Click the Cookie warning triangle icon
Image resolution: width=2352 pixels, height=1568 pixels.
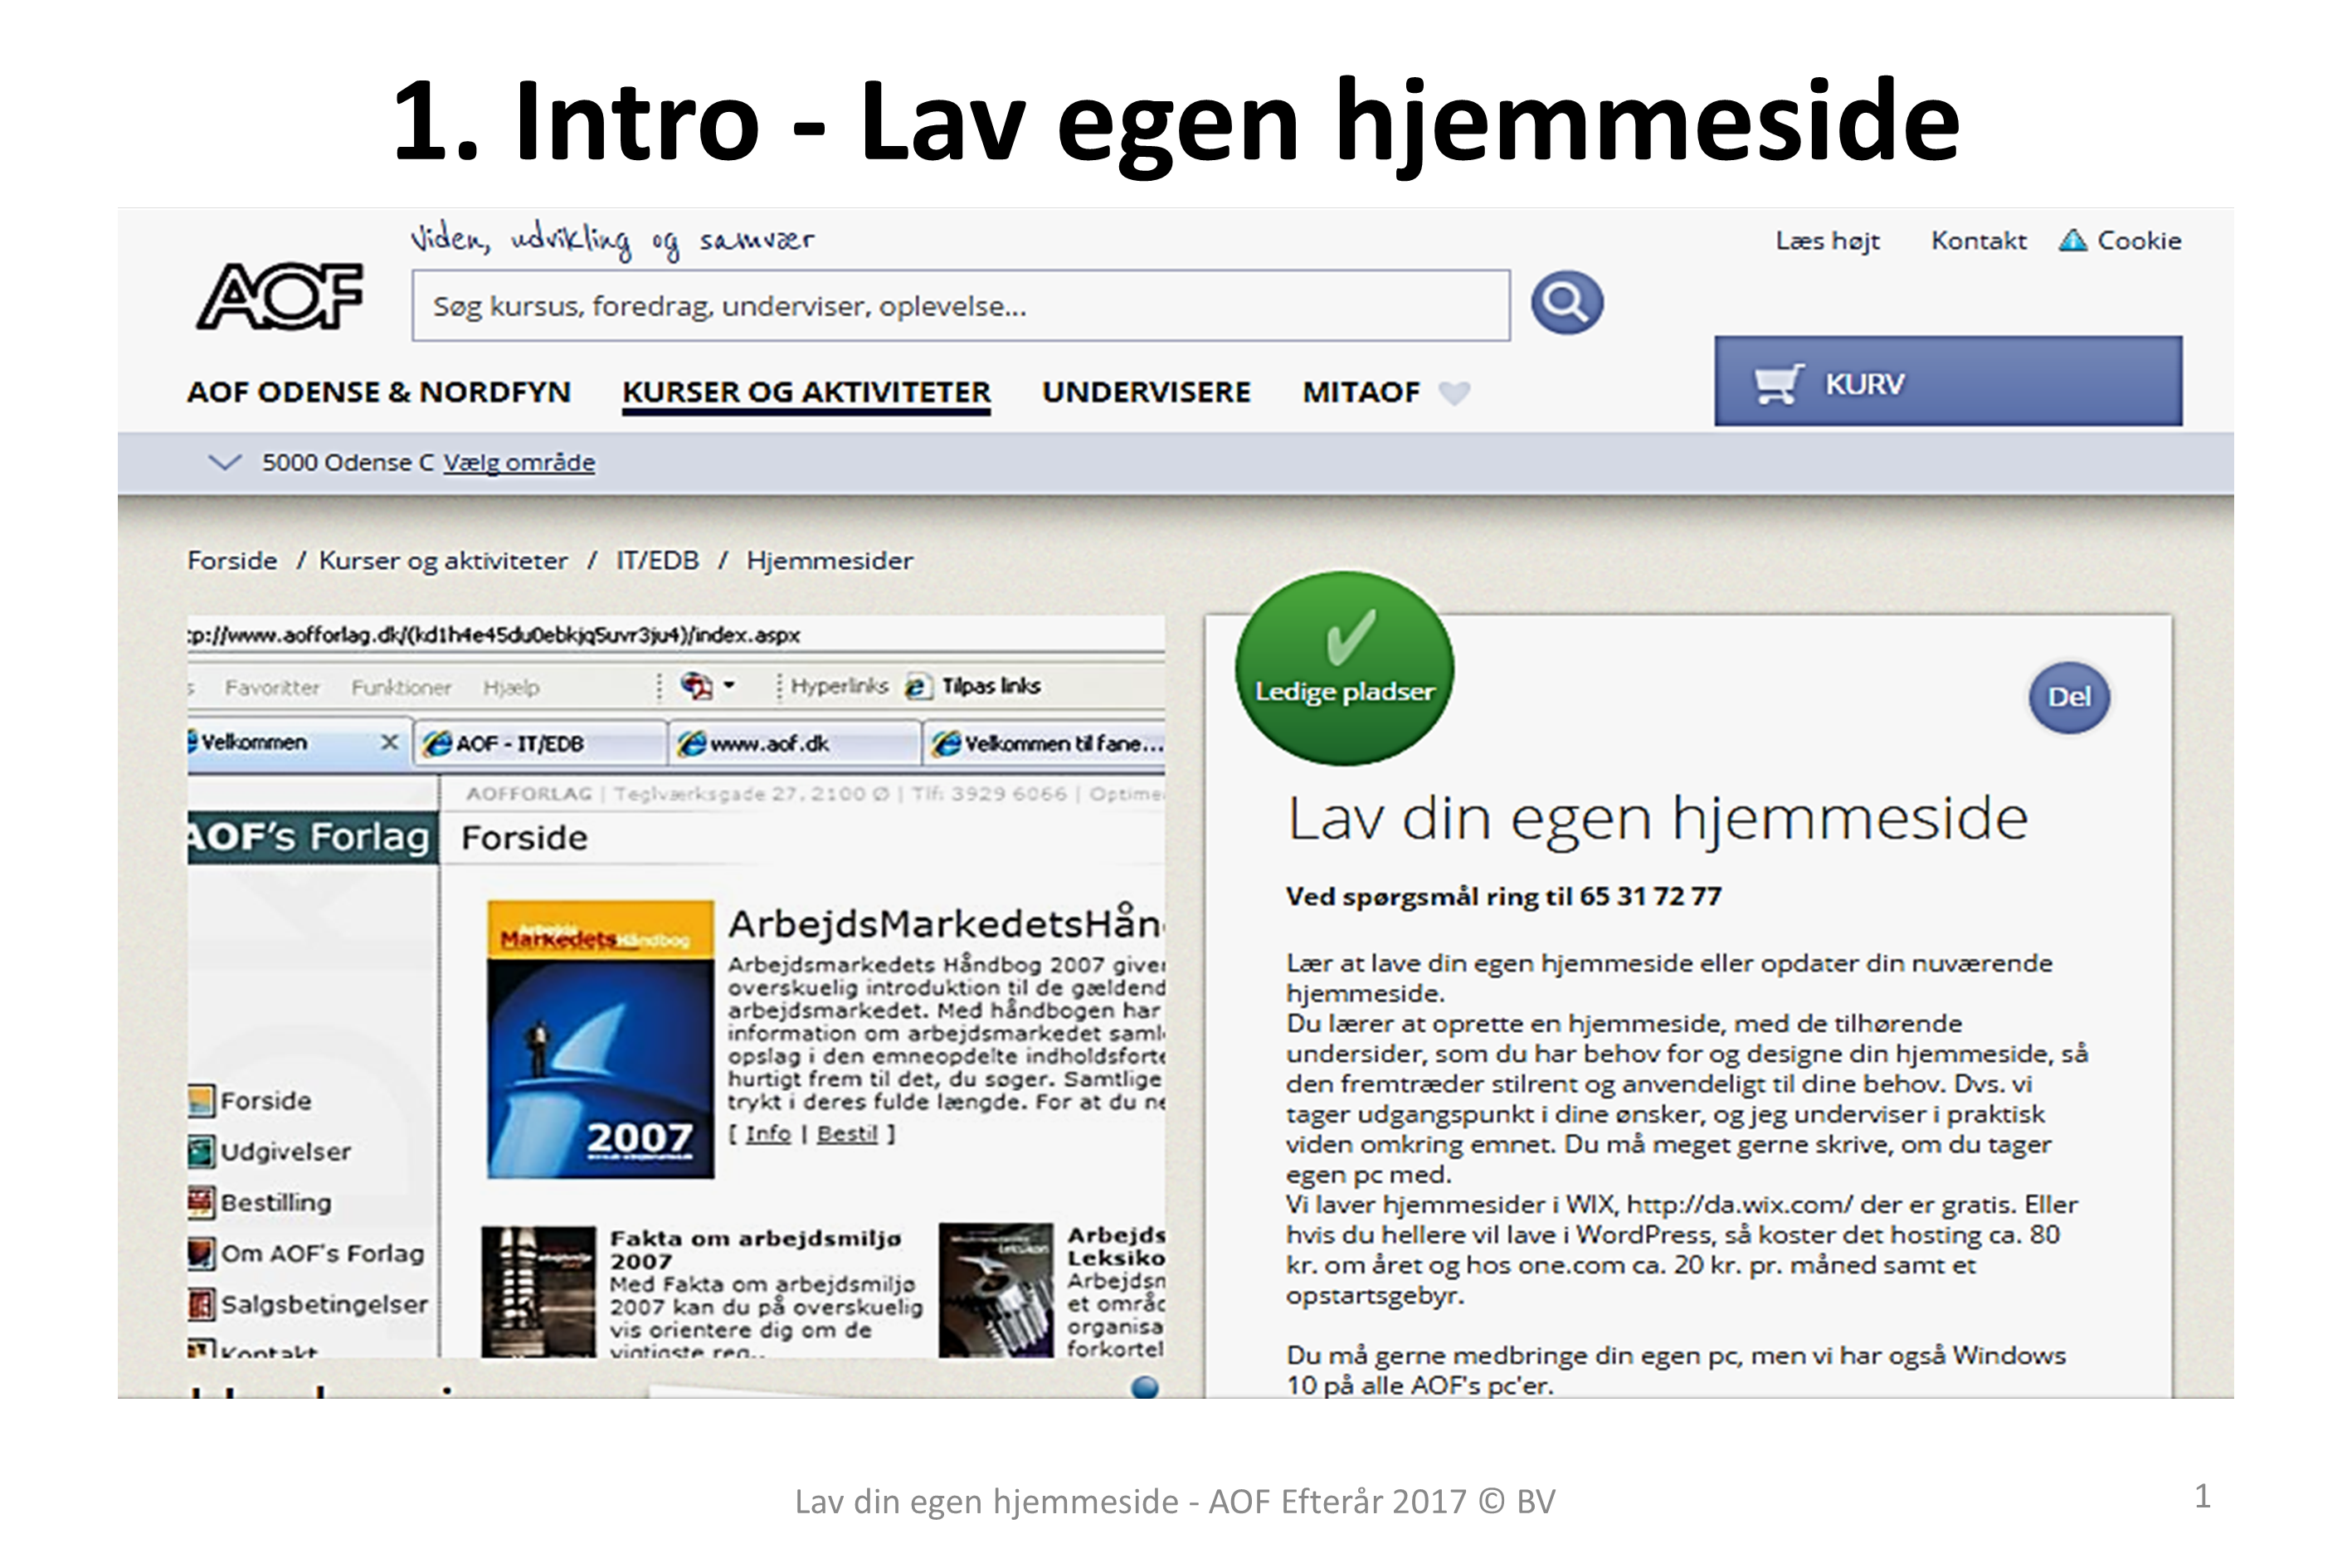pyautogui.click(x=2073, y=240)
